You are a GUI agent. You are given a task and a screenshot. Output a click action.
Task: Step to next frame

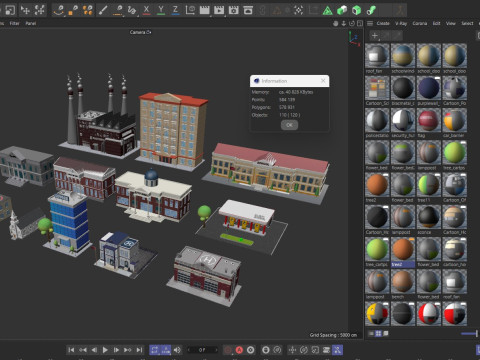[116, 350]
